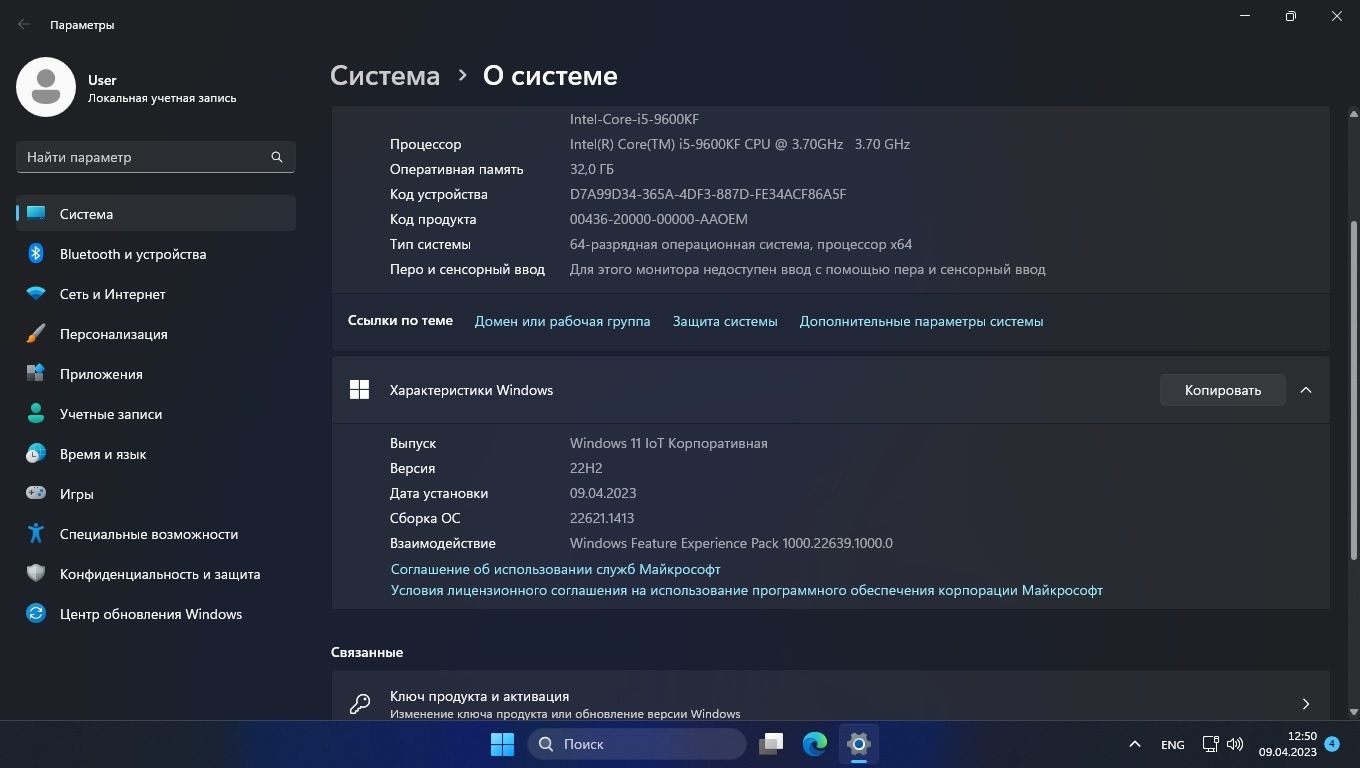Open Ключ продукта и активация chevron
Image resolution: width=1360 pixels, height=768 pixels.
[1306, 704]
